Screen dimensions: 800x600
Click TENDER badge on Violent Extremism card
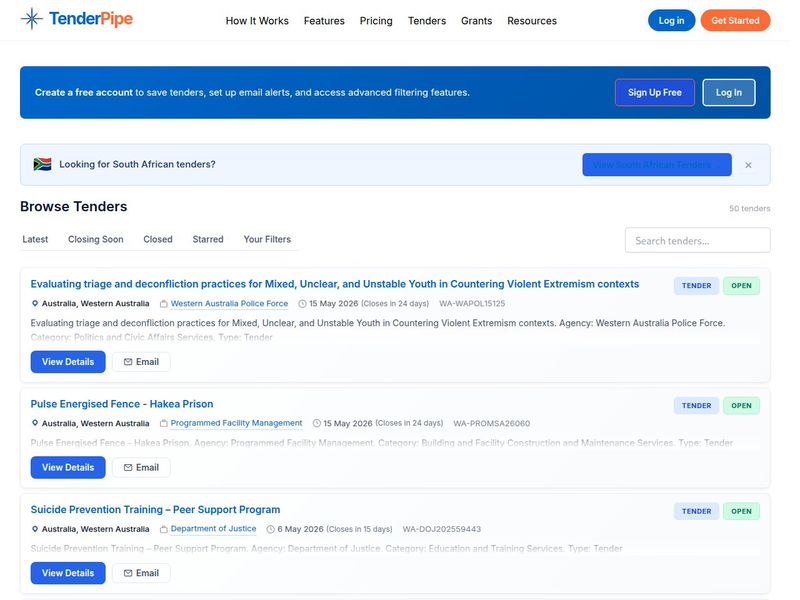696,286
